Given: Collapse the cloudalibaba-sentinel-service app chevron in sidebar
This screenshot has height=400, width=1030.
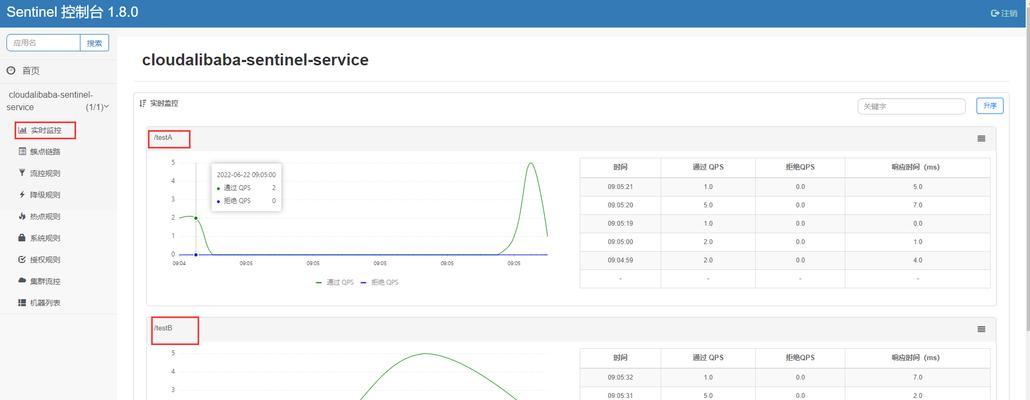Looking at the screenshot, I should coord(106,107).
